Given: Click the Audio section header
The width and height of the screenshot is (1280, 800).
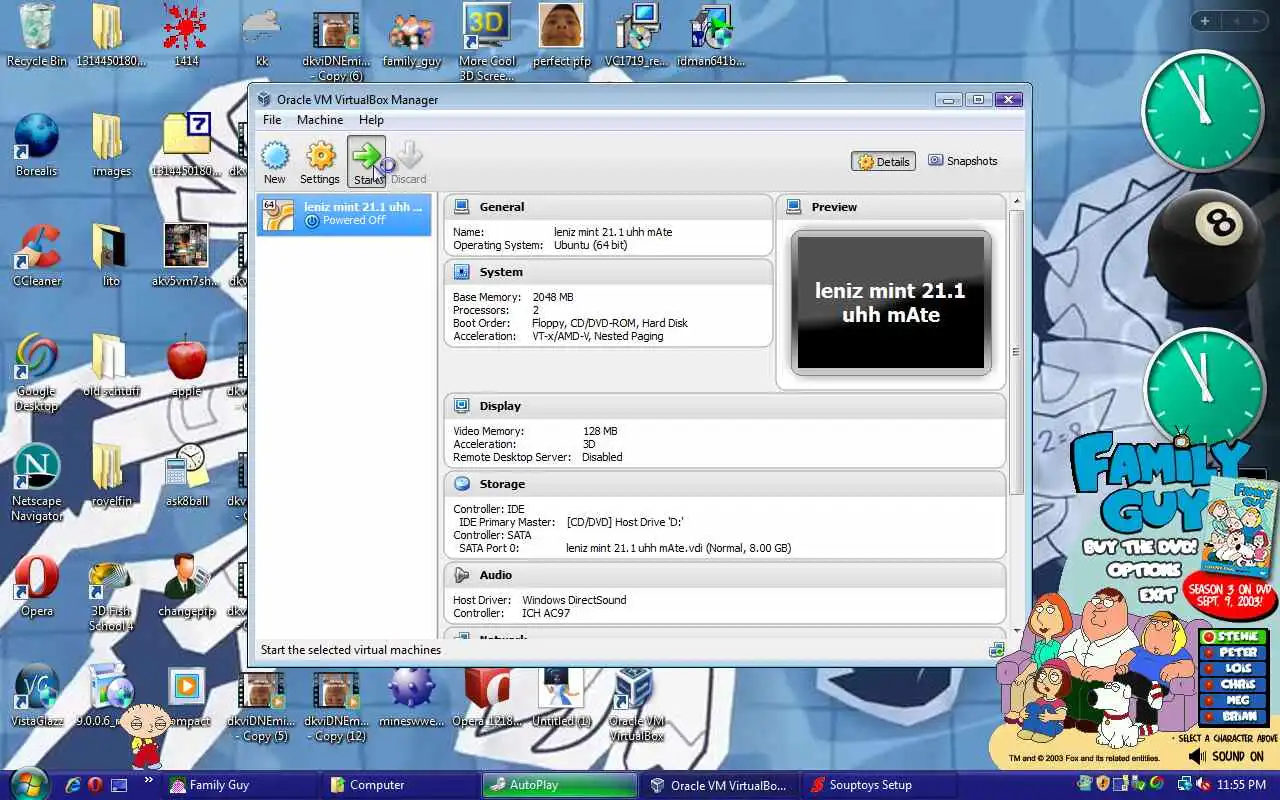Looking at the screenshot, I should tap(725, 575).
